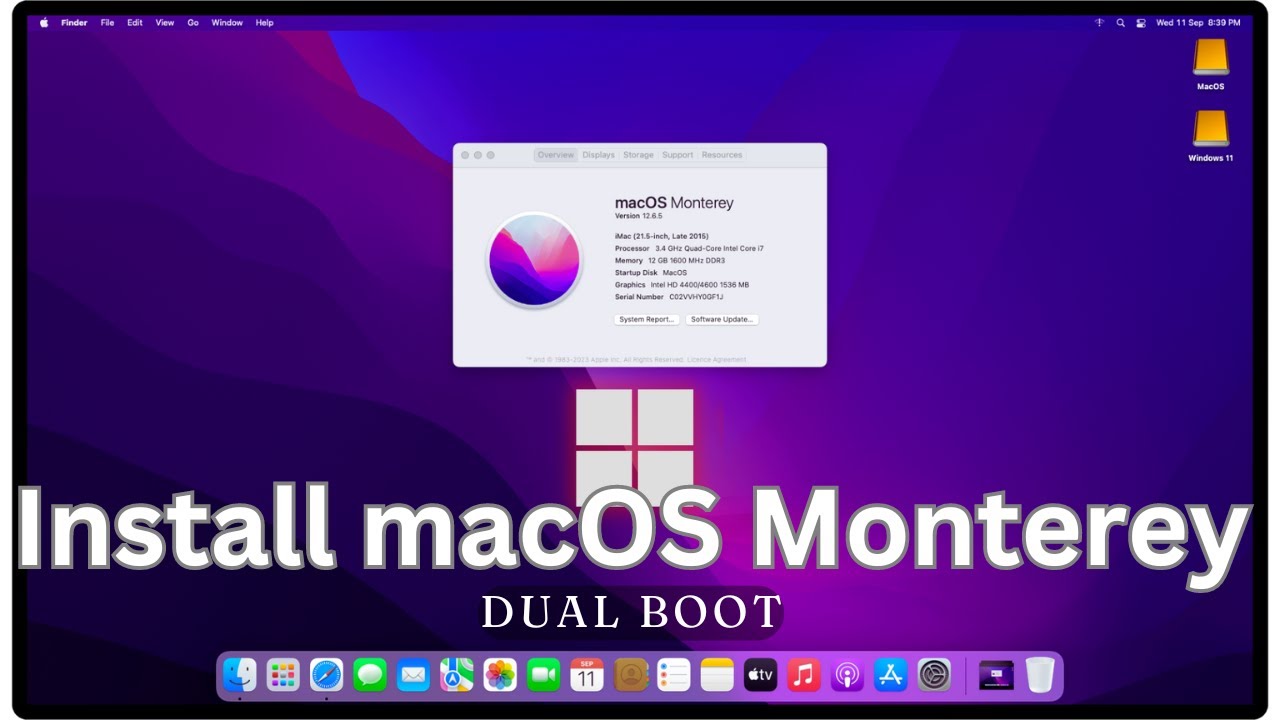Switch to the Displays tab
The height and width of the screenshot is (720, 1280).
[x=598, y=155]
